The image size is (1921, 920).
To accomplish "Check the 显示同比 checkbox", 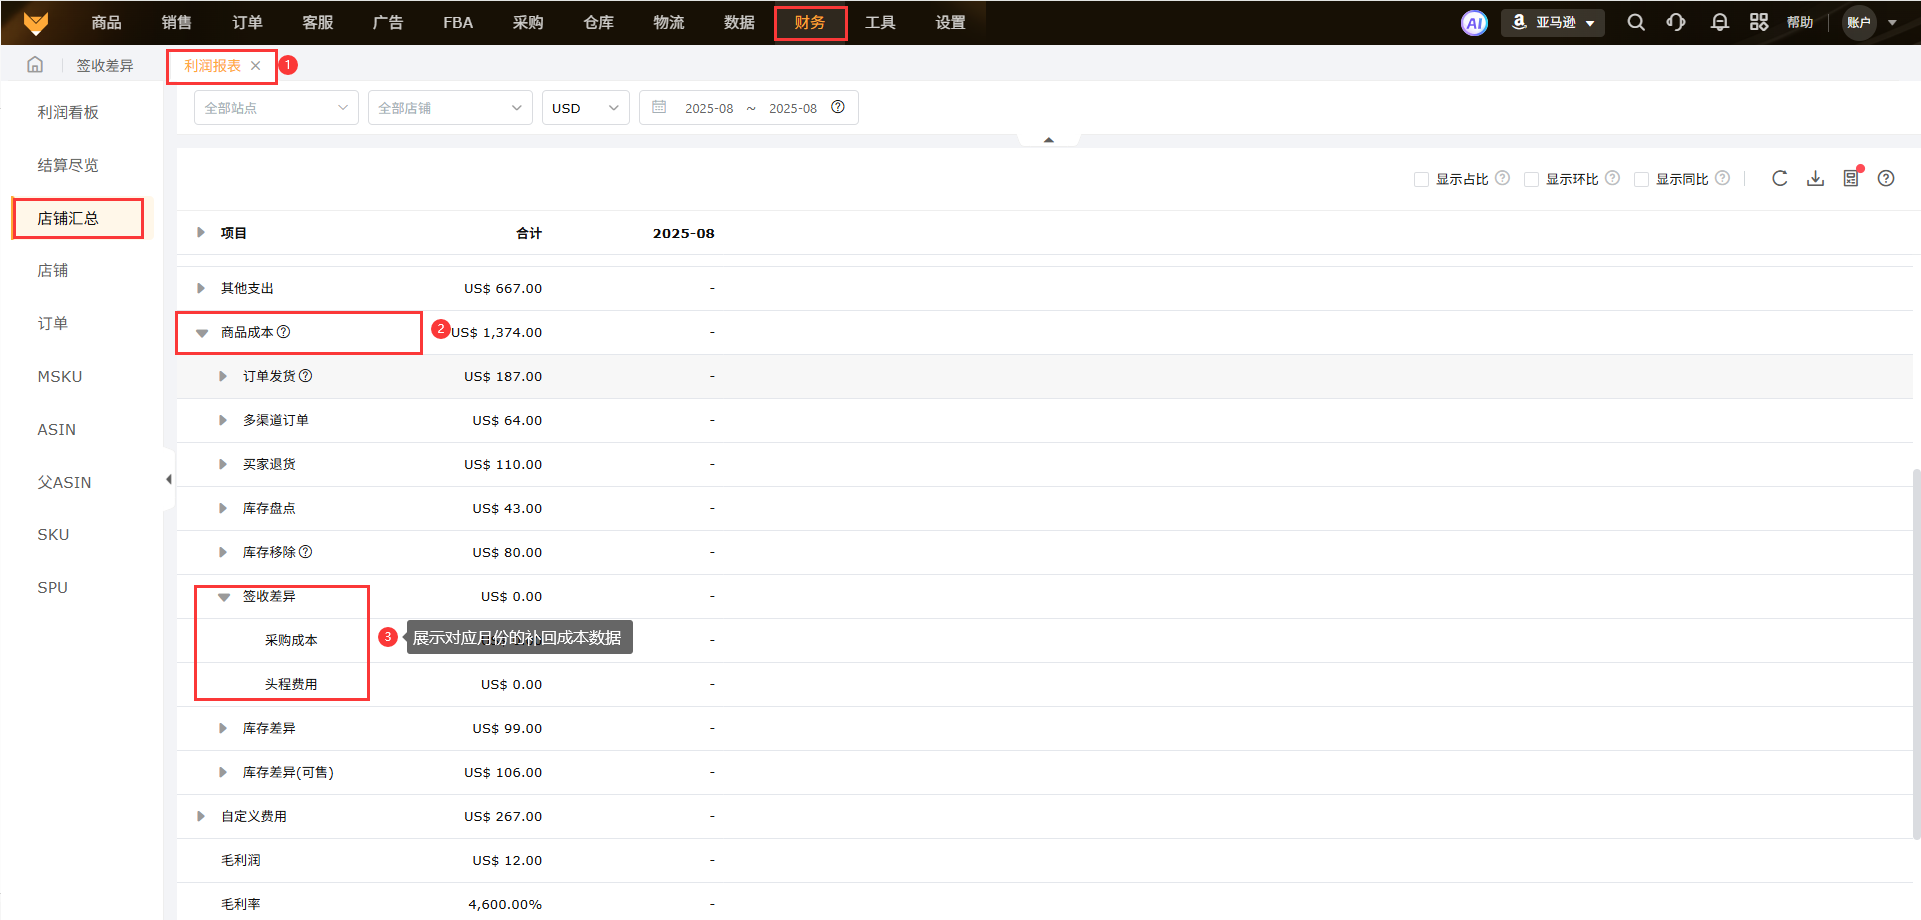I will tap(1641, 179).
